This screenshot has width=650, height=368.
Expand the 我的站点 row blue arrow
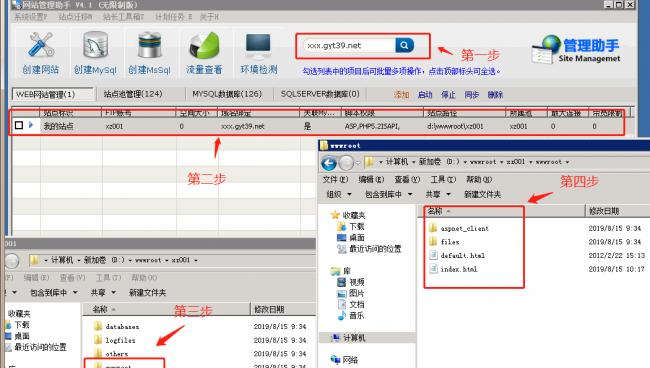point(31,125)
